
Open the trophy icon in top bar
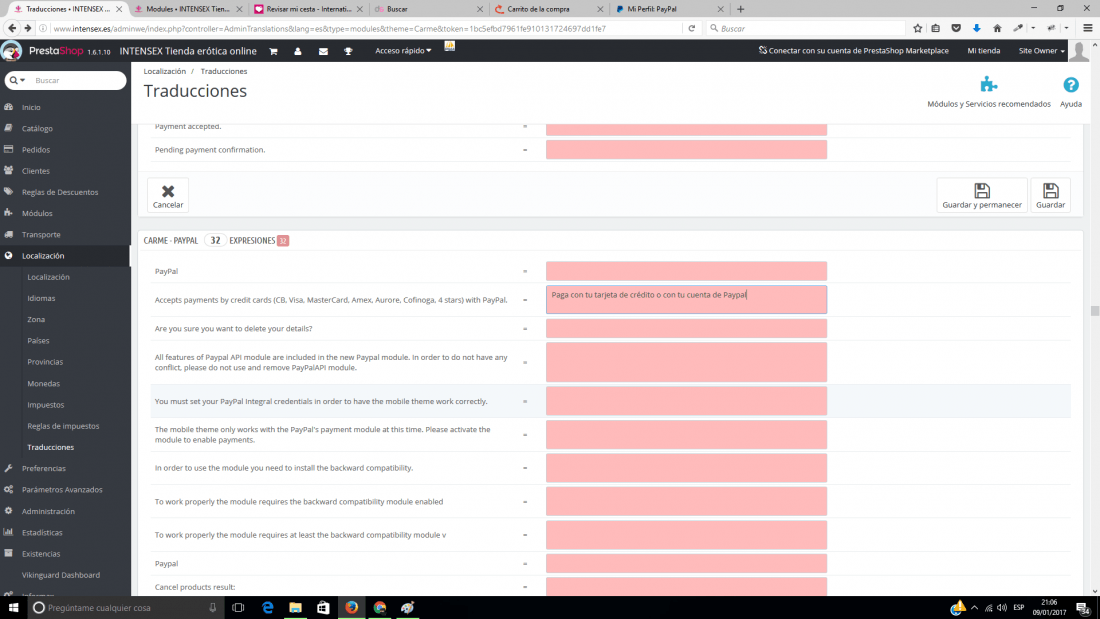point(348,51)
